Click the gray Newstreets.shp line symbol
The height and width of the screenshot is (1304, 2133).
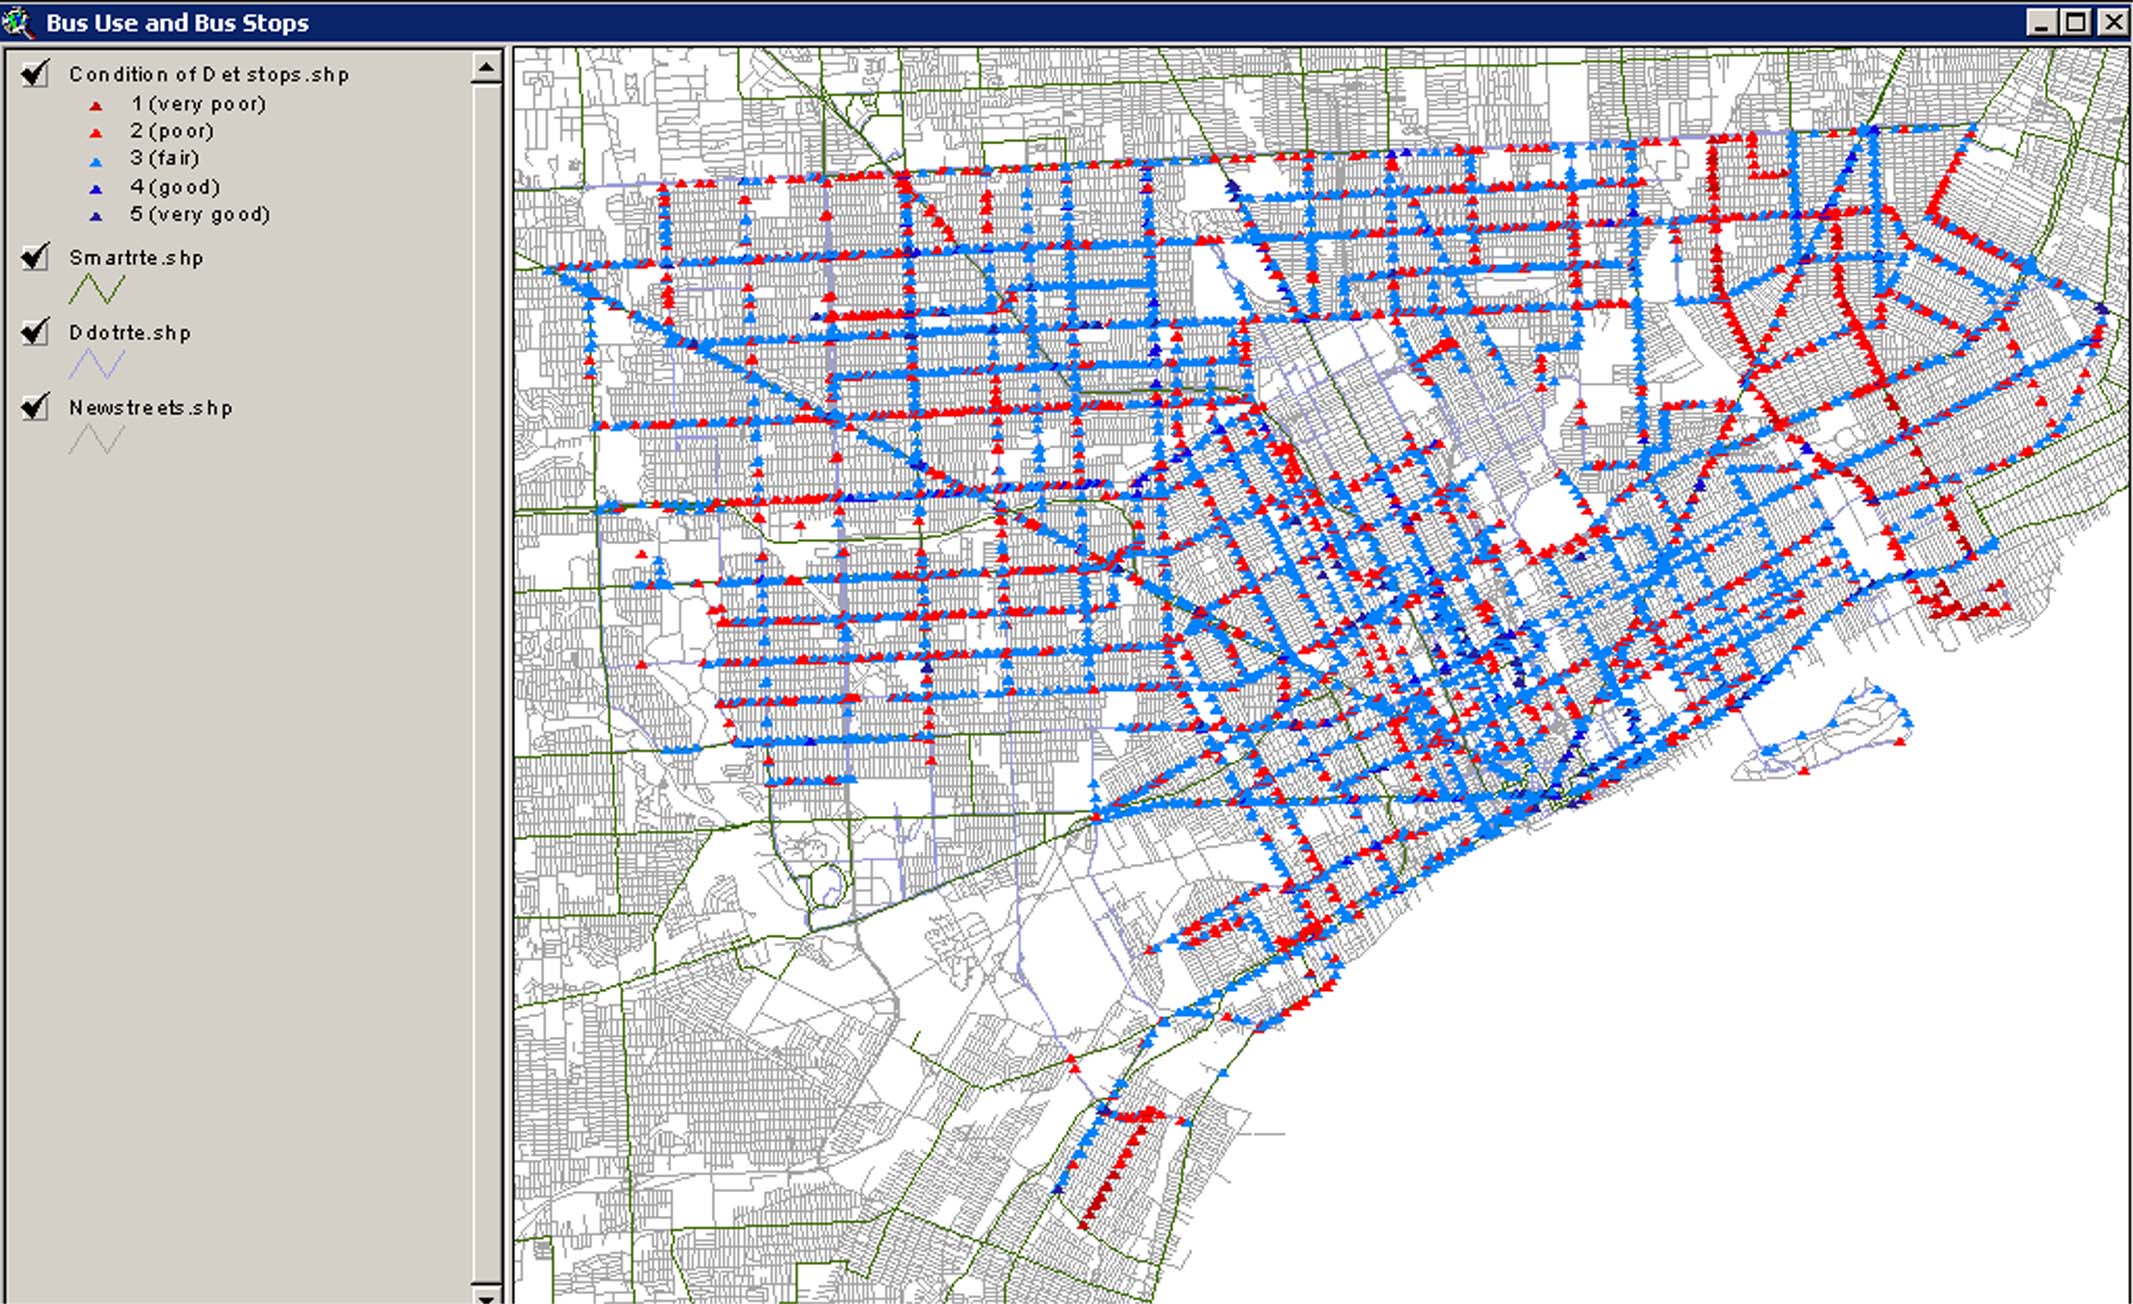(96, 439)
